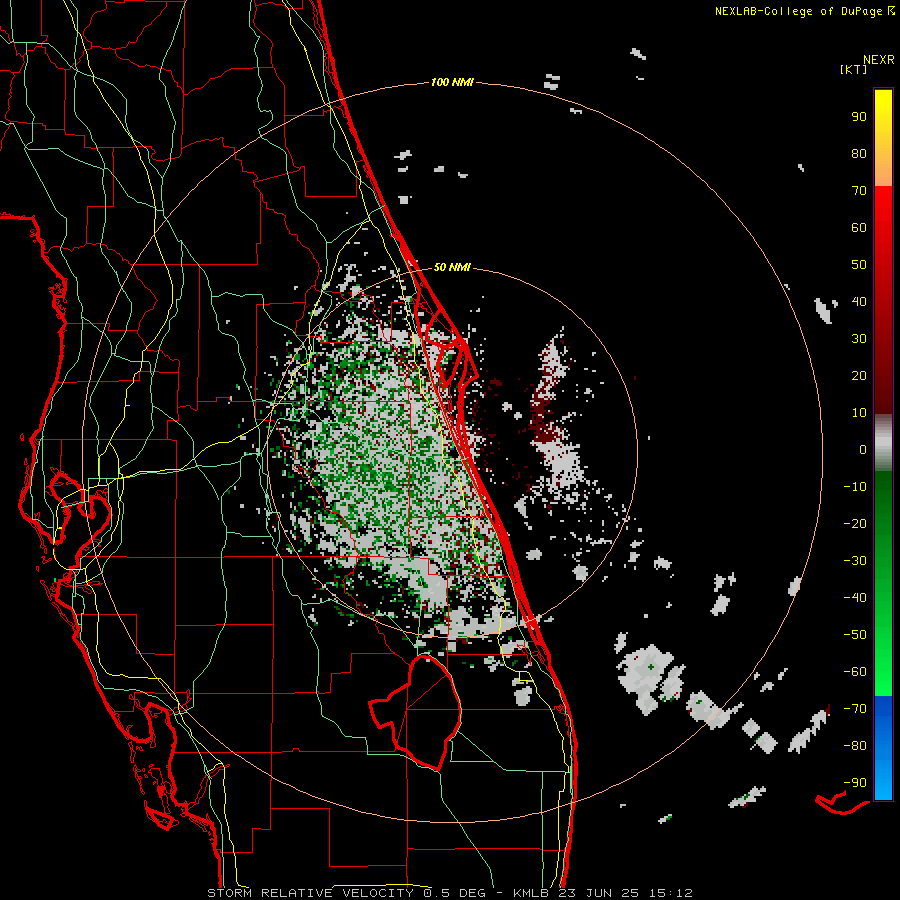Click the -30 scale value
The height and width of the screenshot is (900, 900).
(x=855, y=561)
